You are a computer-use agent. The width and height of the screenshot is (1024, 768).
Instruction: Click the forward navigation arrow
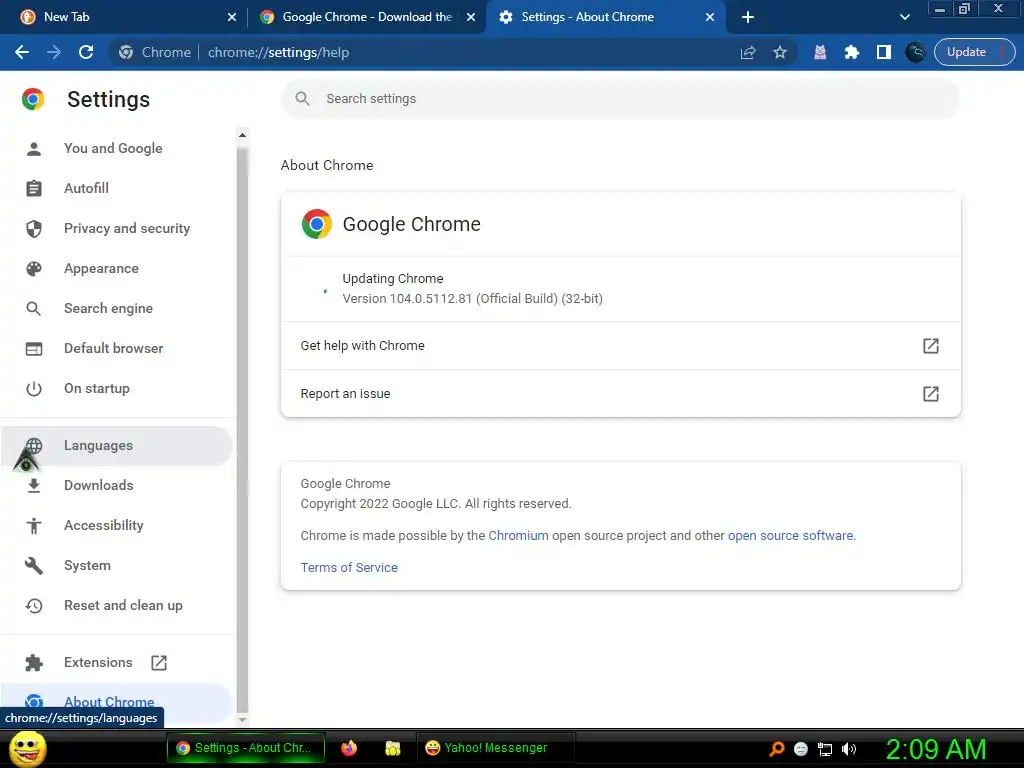[x=54, y=52]
